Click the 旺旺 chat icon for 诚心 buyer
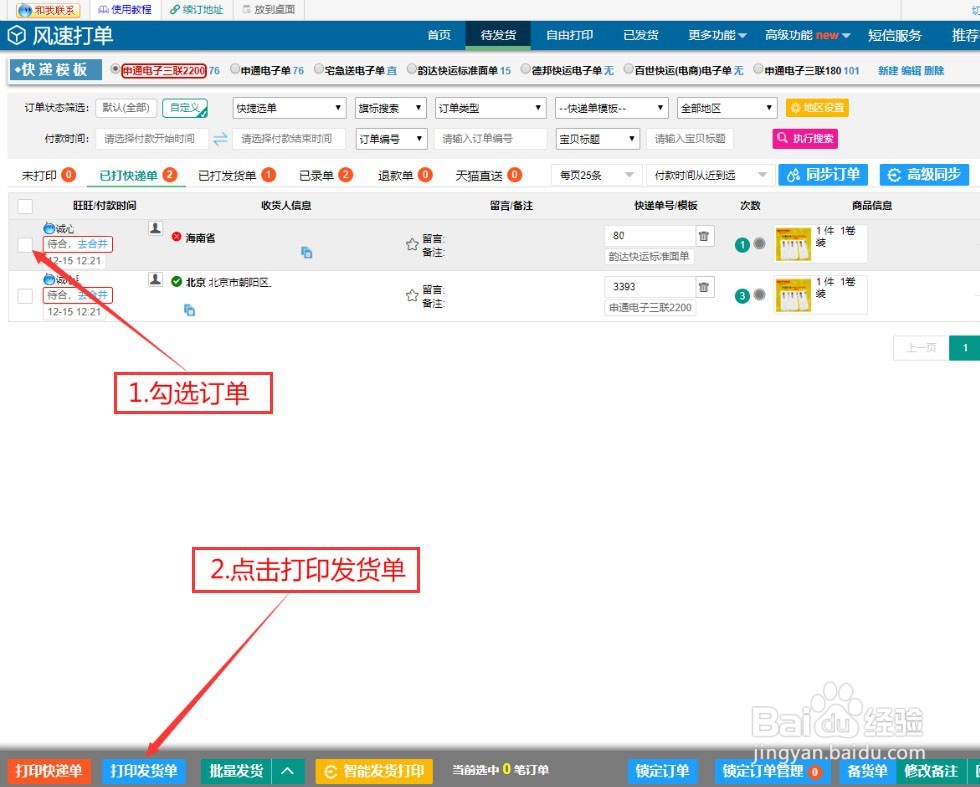 pos(48,228)
